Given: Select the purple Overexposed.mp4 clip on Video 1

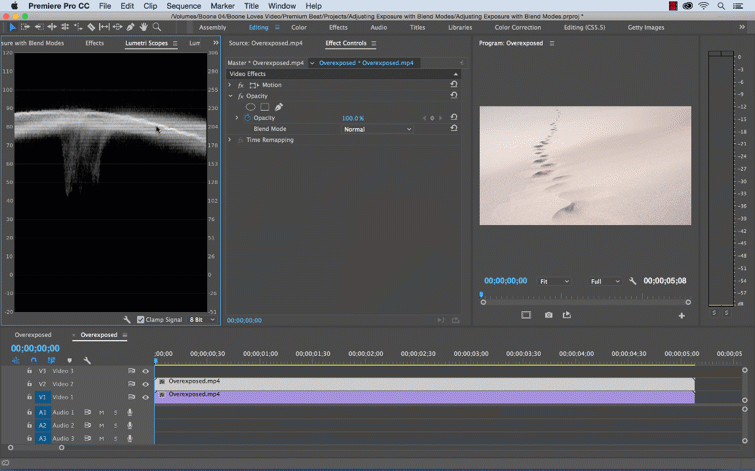Looking at the screenshot, I should (x=425, y=397).
